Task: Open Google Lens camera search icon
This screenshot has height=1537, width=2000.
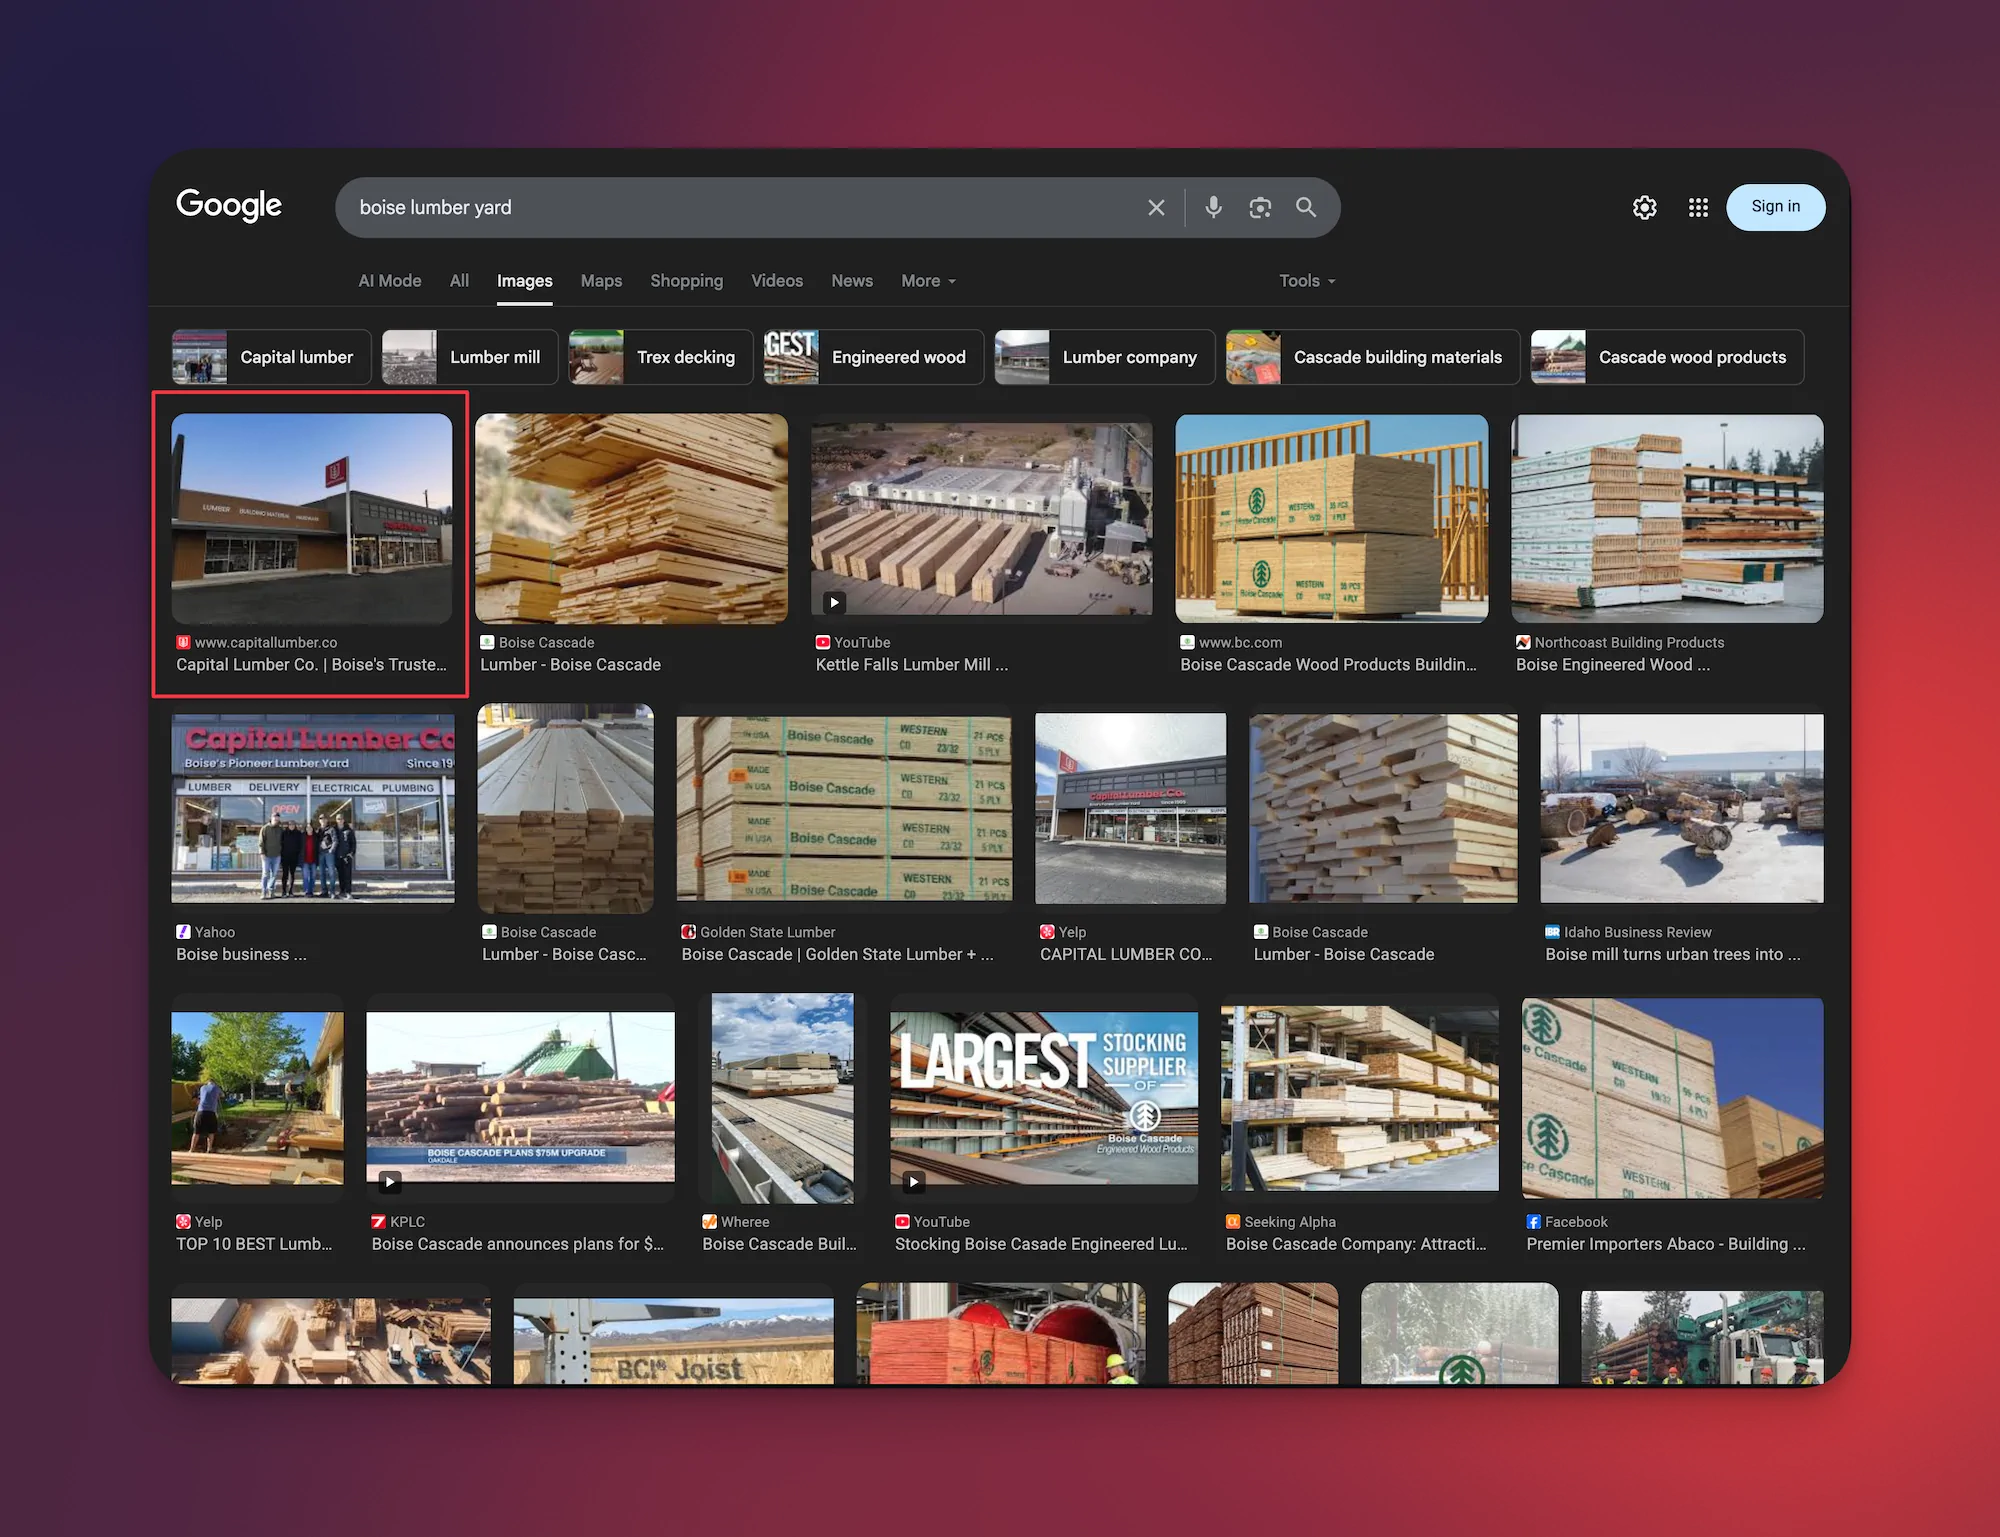Action: point(1260,207)
